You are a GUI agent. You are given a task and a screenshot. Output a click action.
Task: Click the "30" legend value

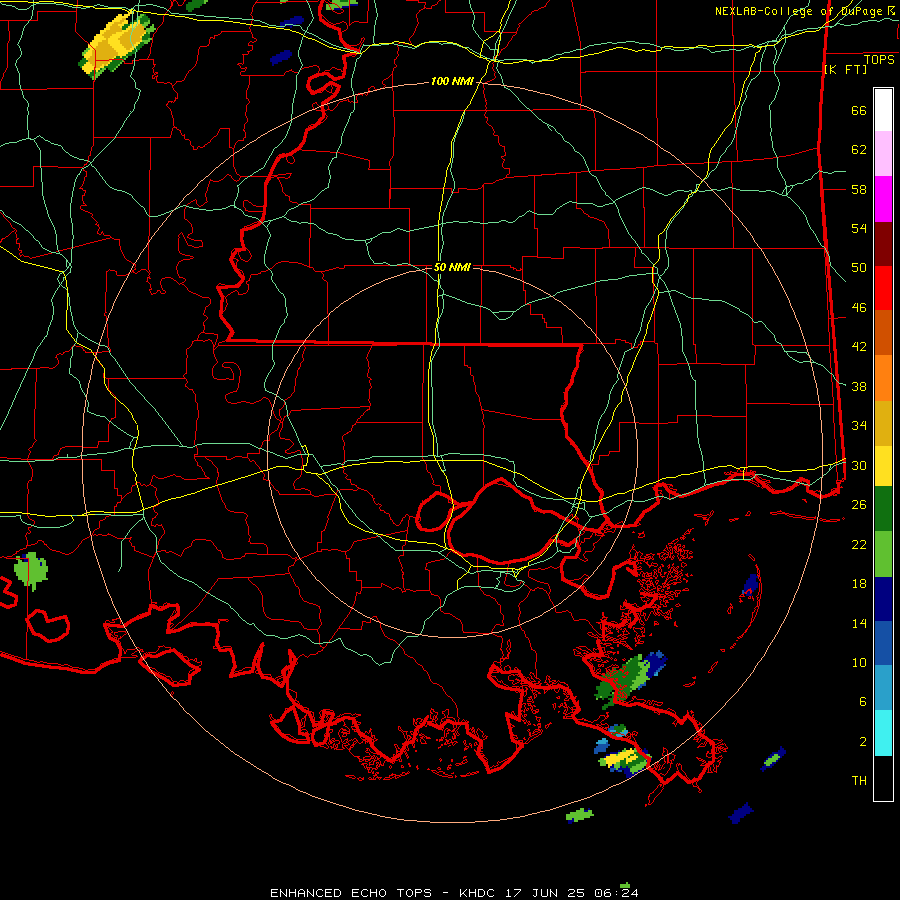(x=859, y=465)
